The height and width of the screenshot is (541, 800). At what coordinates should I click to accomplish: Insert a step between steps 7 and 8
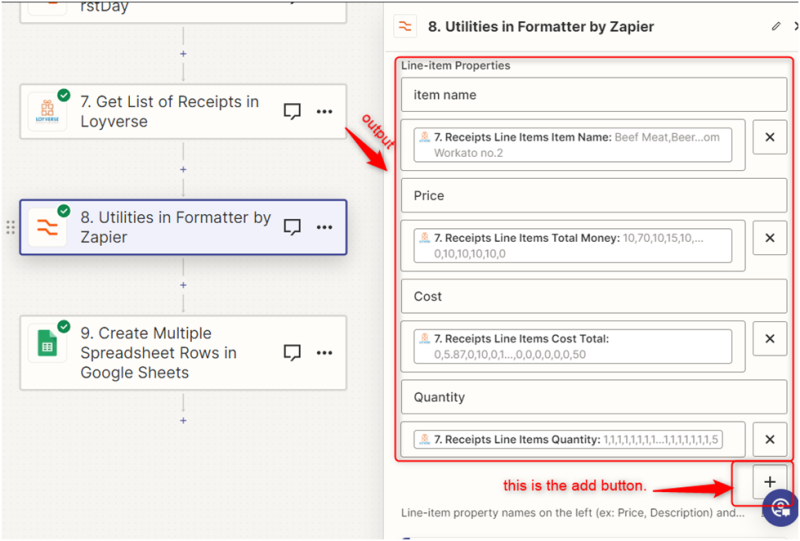183,169
